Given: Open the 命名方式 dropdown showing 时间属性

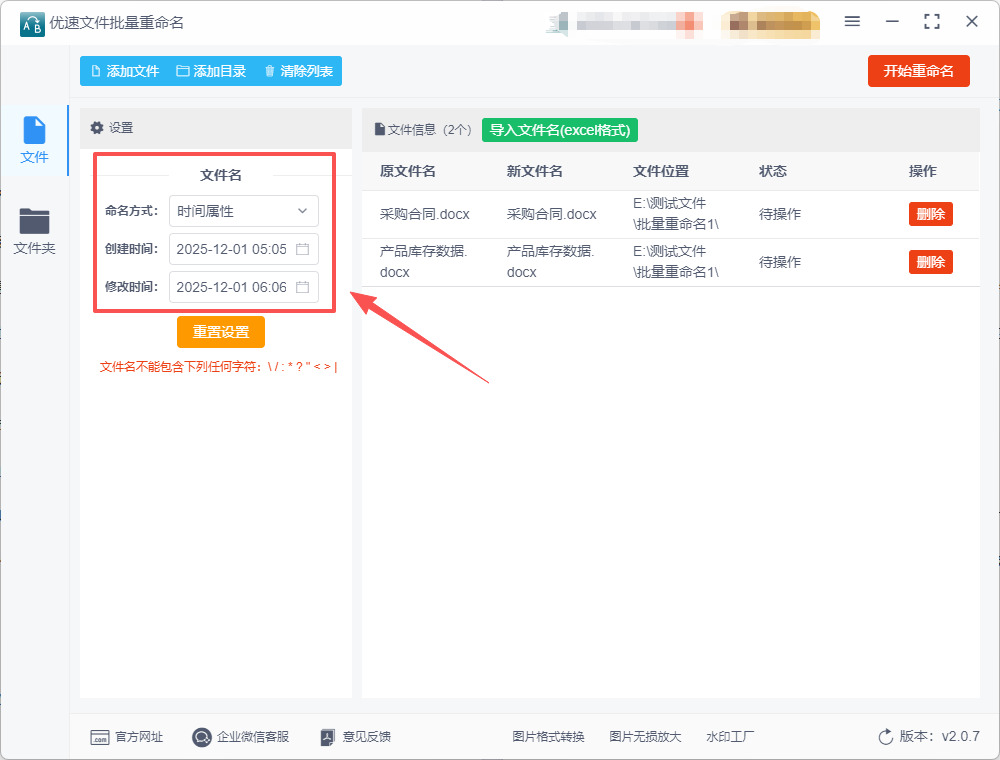Looking at the screenshot, I should (x=244, y=211).
